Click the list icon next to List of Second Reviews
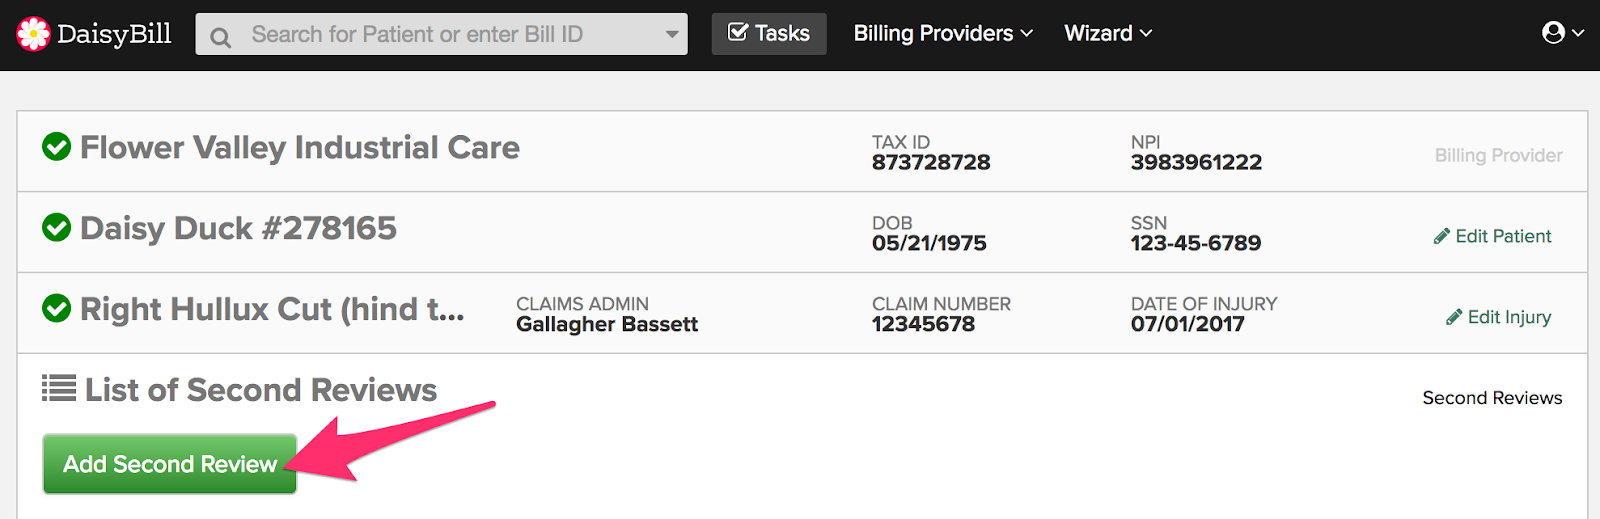This screenshot has height=519, width=1600. 59,388
